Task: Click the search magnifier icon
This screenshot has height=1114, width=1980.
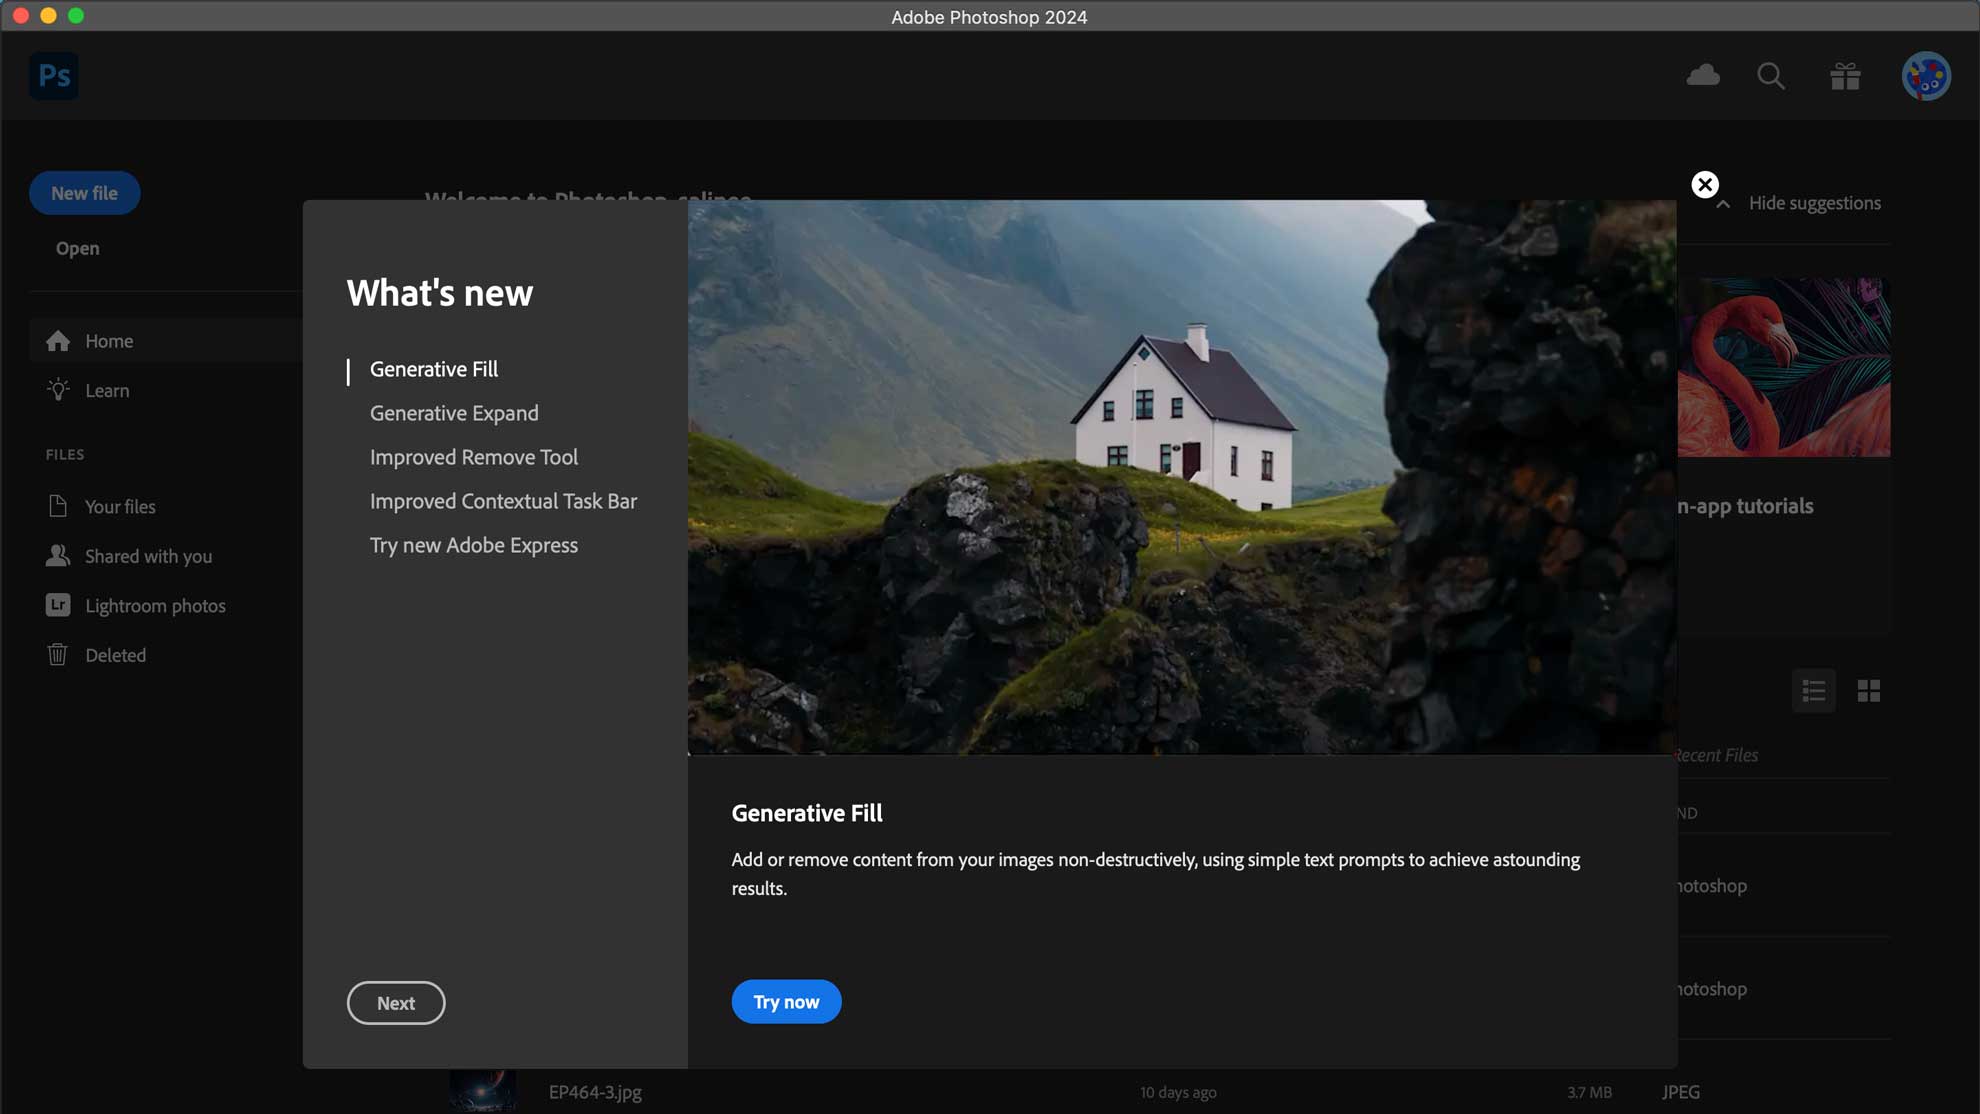Action: 1770,76
